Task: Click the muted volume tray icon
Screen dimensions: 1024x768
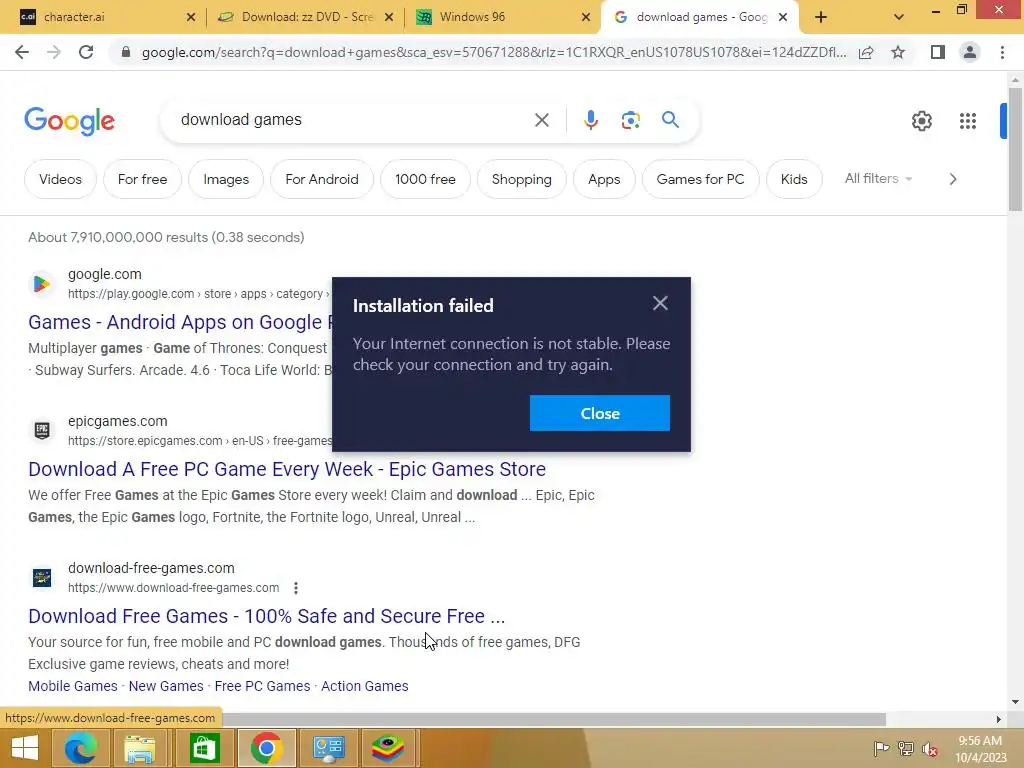Action: tap(929, 749)
